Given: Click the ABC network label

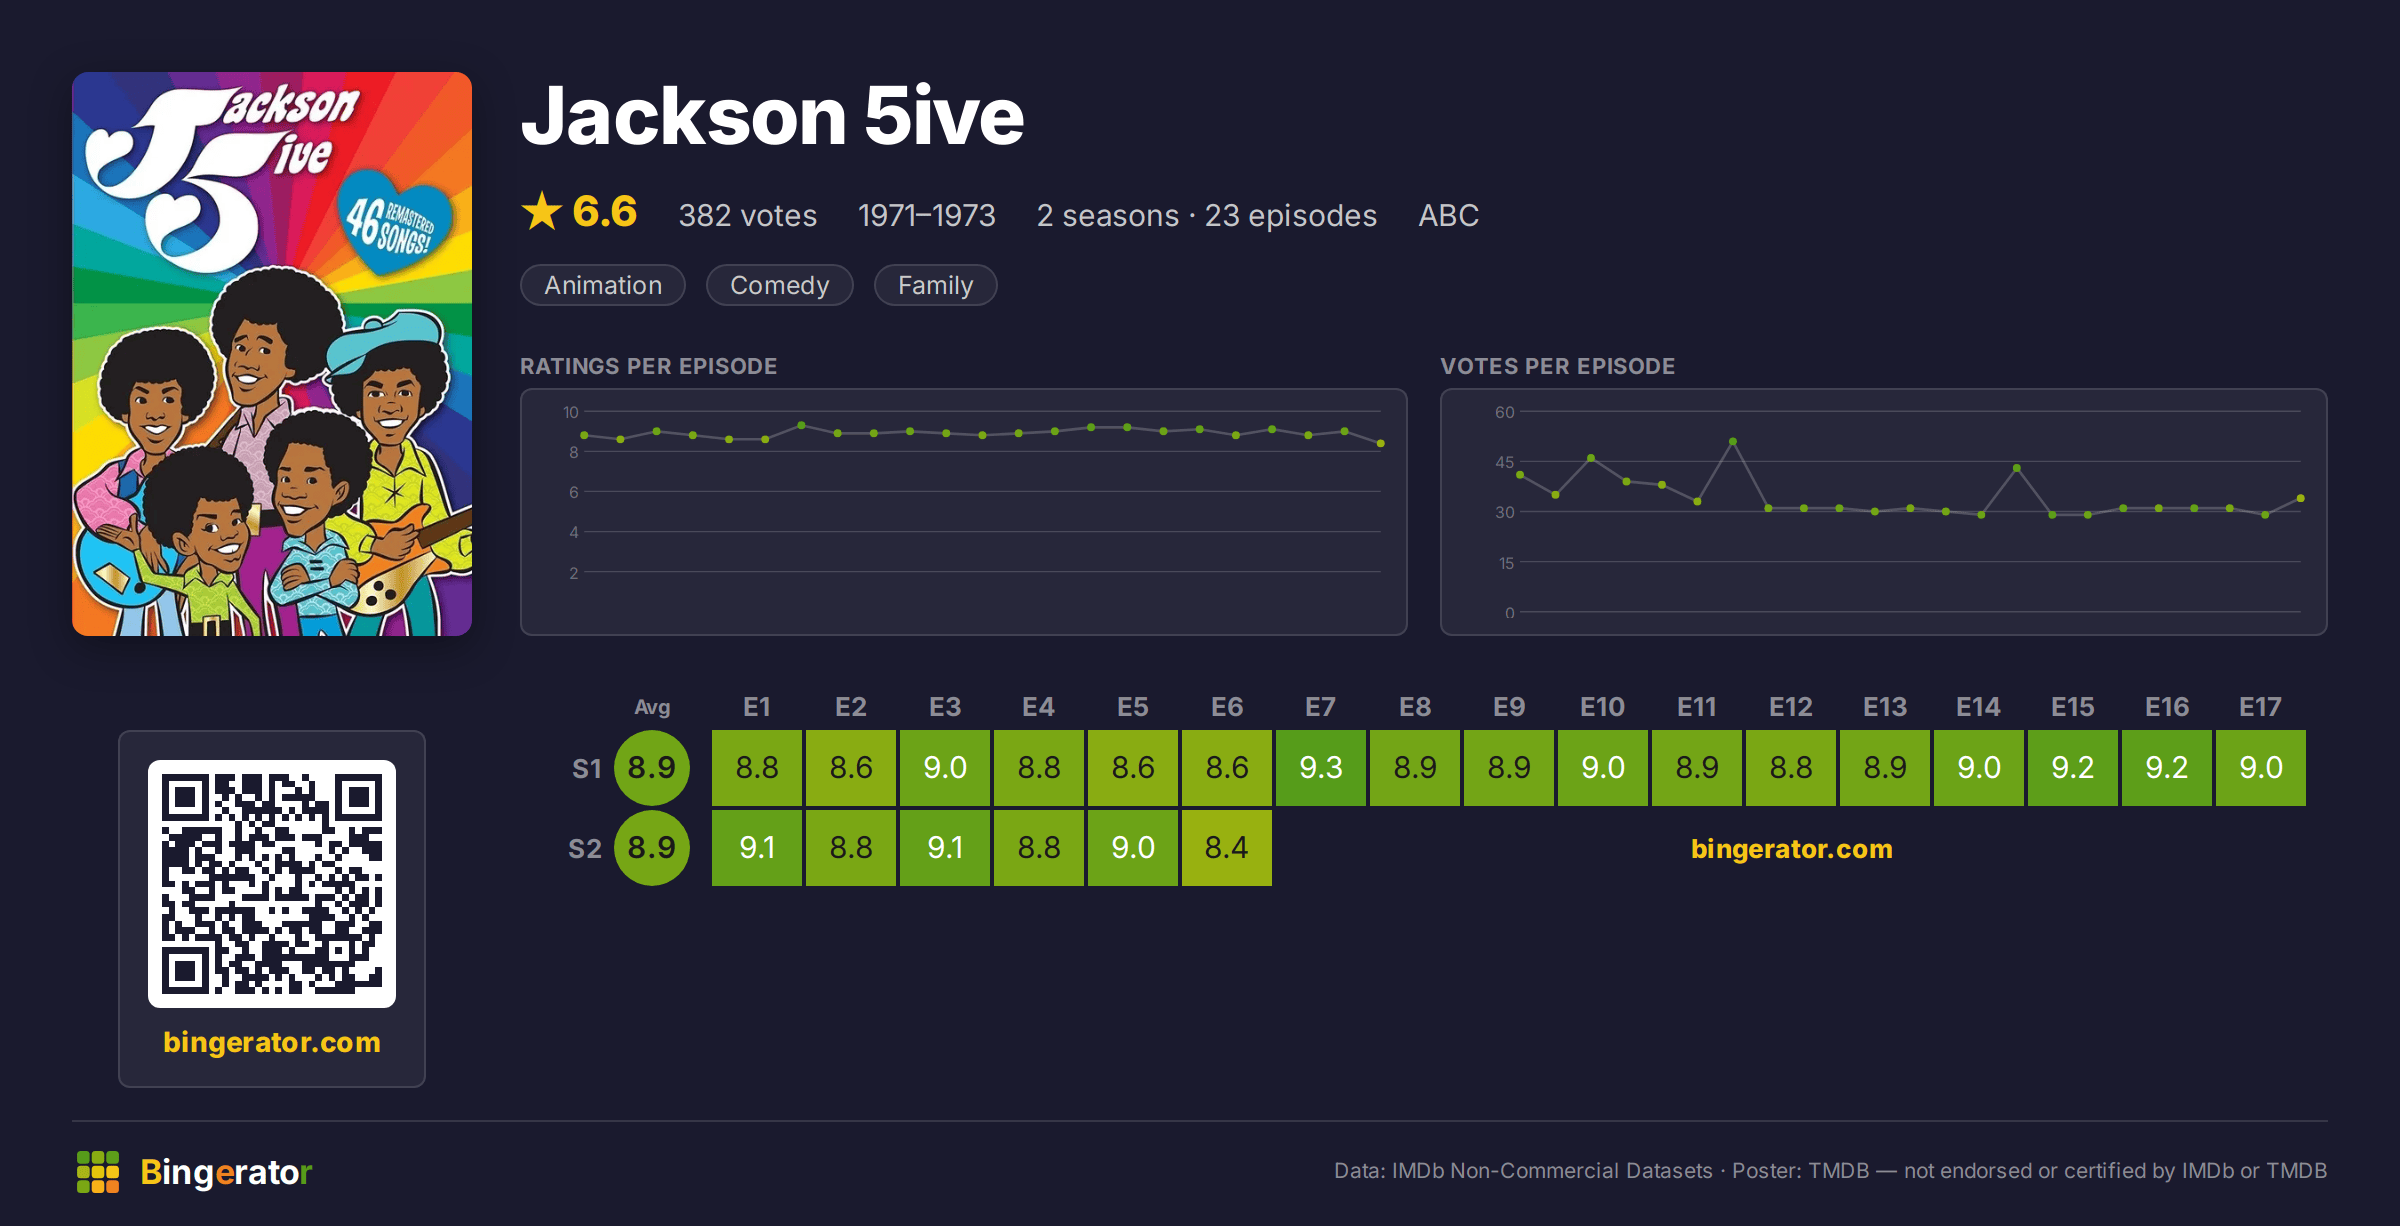Looking at the screenshot, I should click(x=1449, y=215).
